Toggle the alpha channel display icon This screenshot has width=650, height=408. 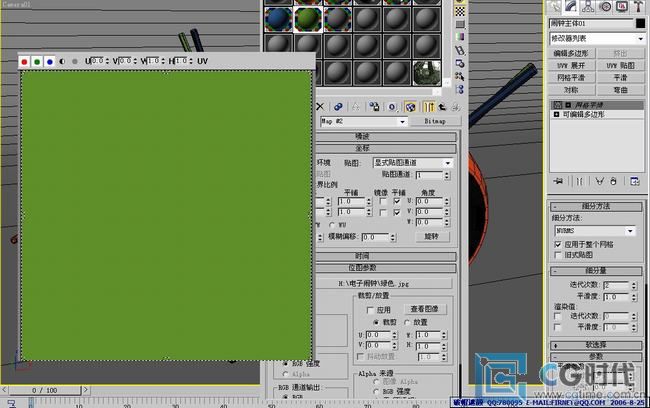click(x=62, y=61)
